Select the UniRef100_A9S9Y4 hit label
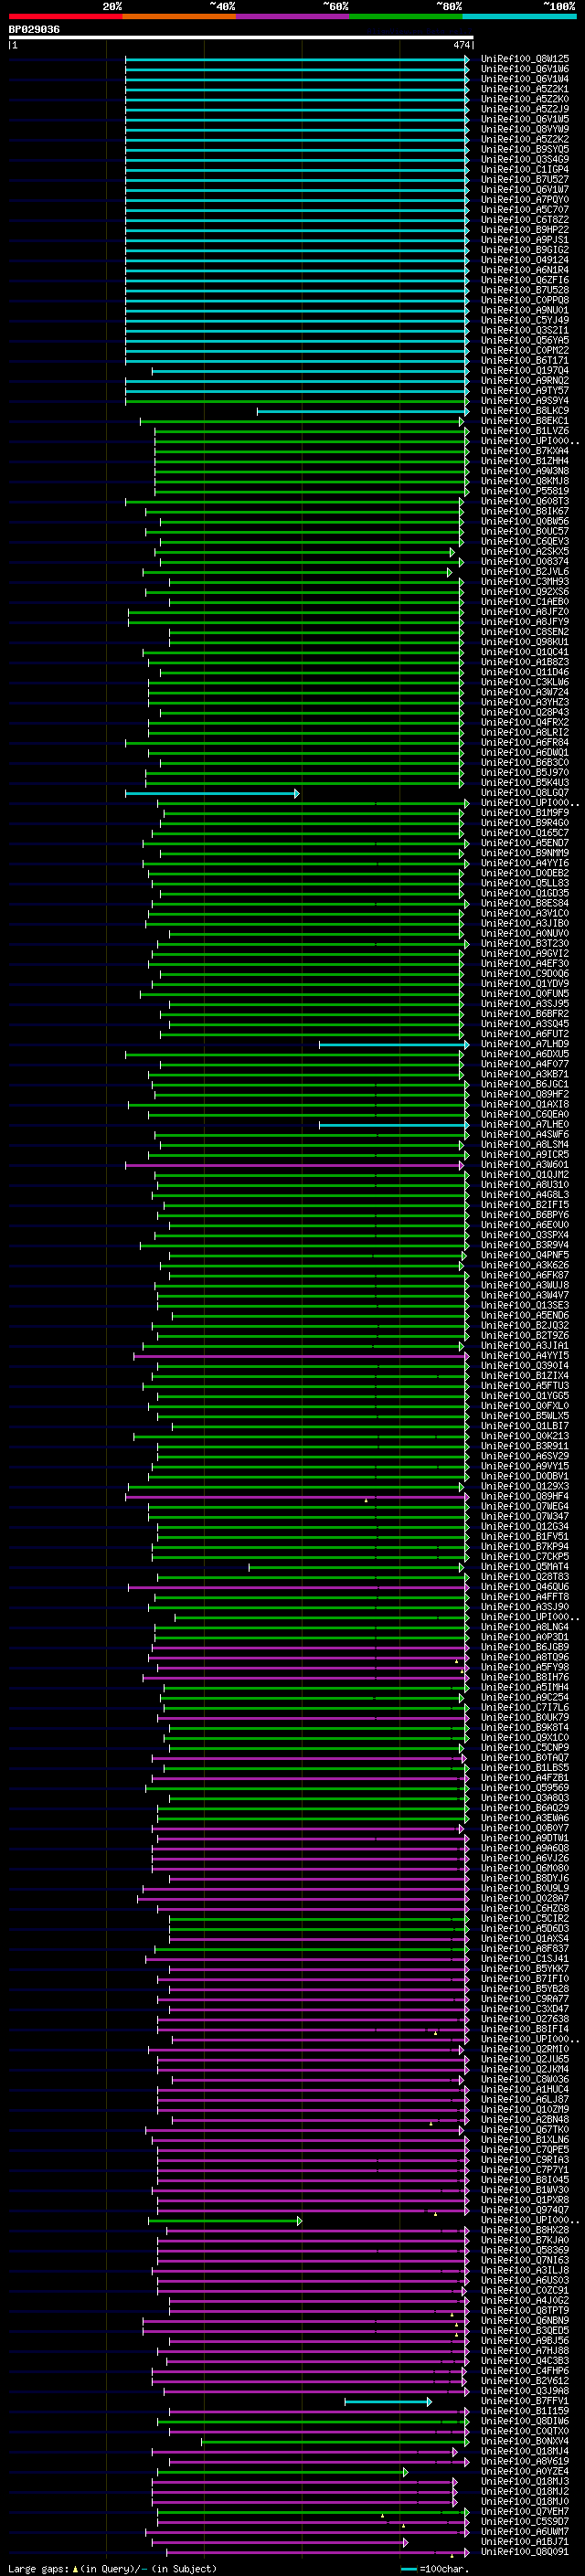Screen dimensions: 585x2576 525,401
